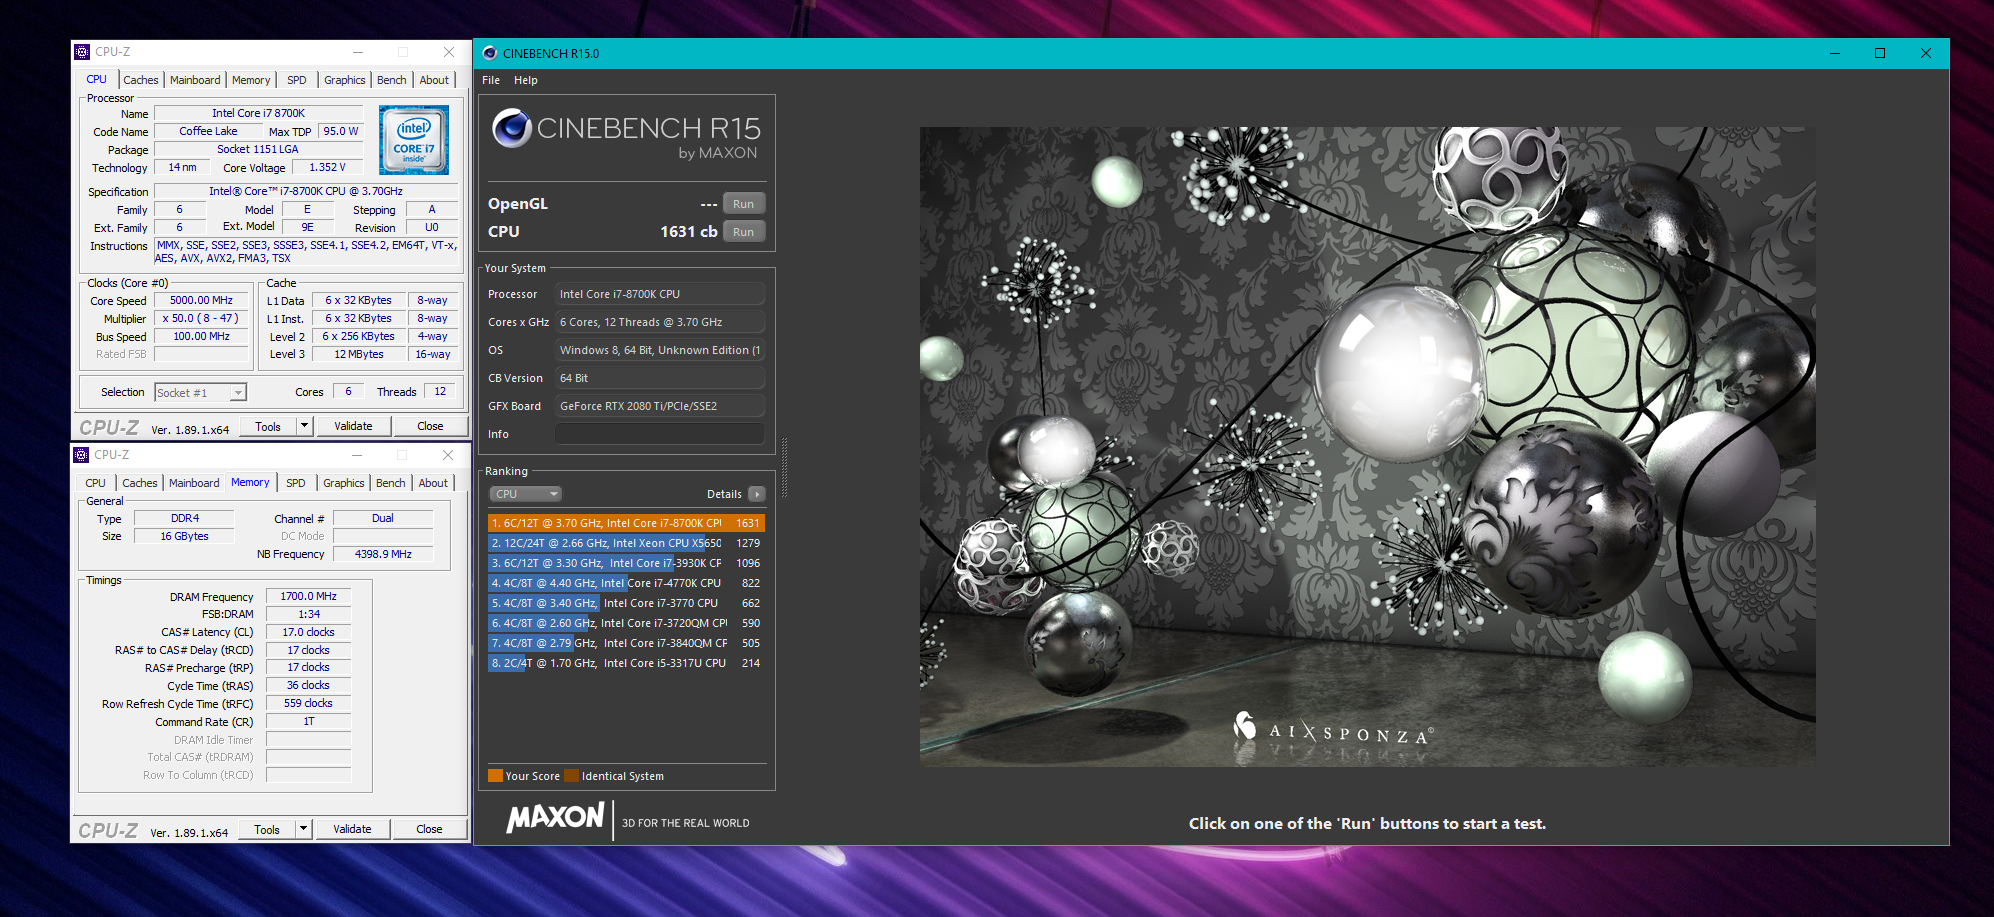This screenshot has height=917, width=1994.
Task: Switch to Mainboard tab in top CPU-Z window
Action: [195, 80]
